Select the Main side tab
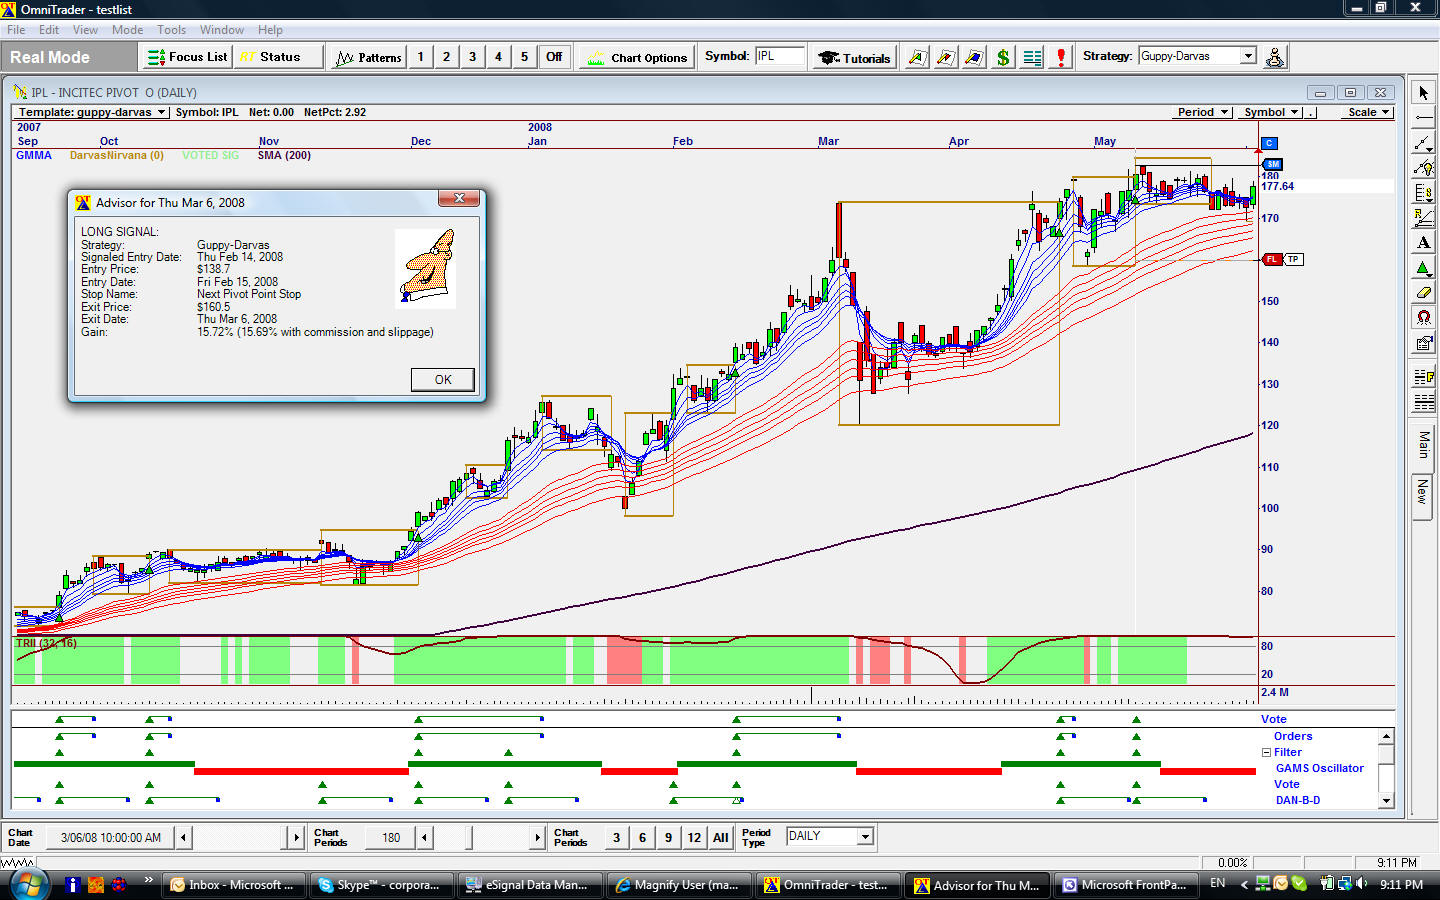 point(1423,445)
